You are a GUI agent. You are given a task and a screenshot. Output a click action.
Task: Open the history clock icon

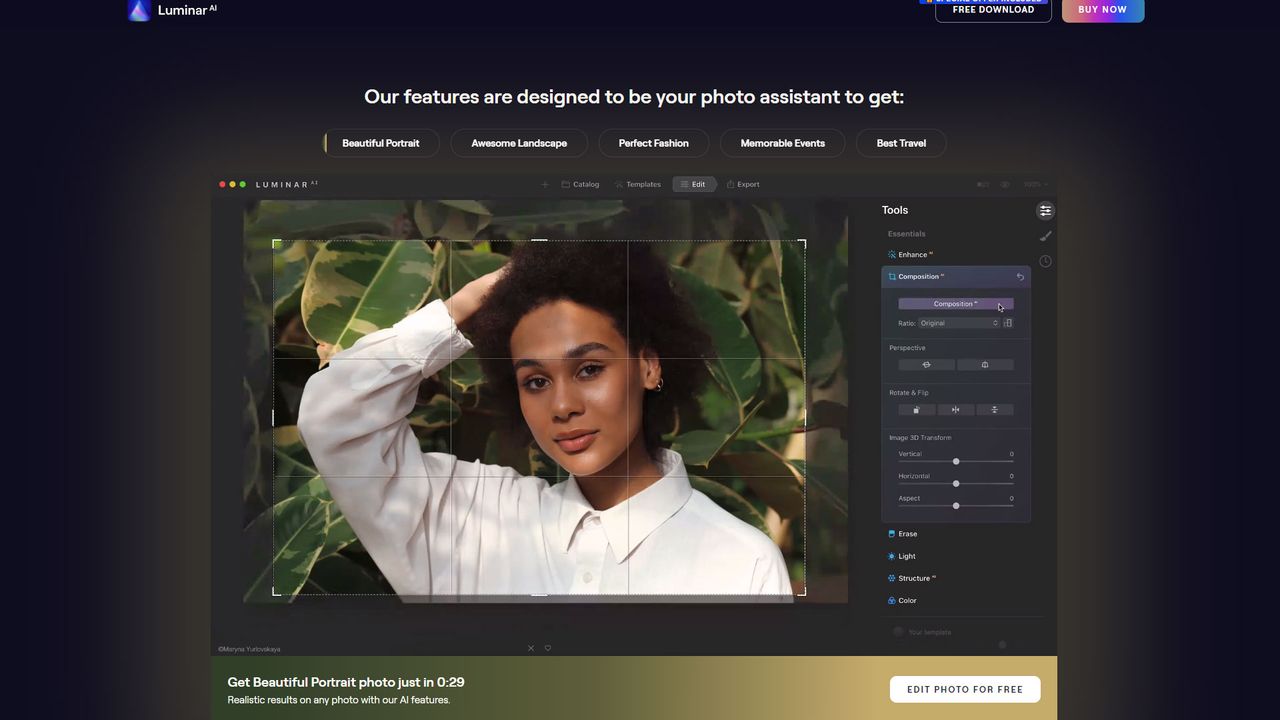pyautogui.click(x=1045, y=261)
